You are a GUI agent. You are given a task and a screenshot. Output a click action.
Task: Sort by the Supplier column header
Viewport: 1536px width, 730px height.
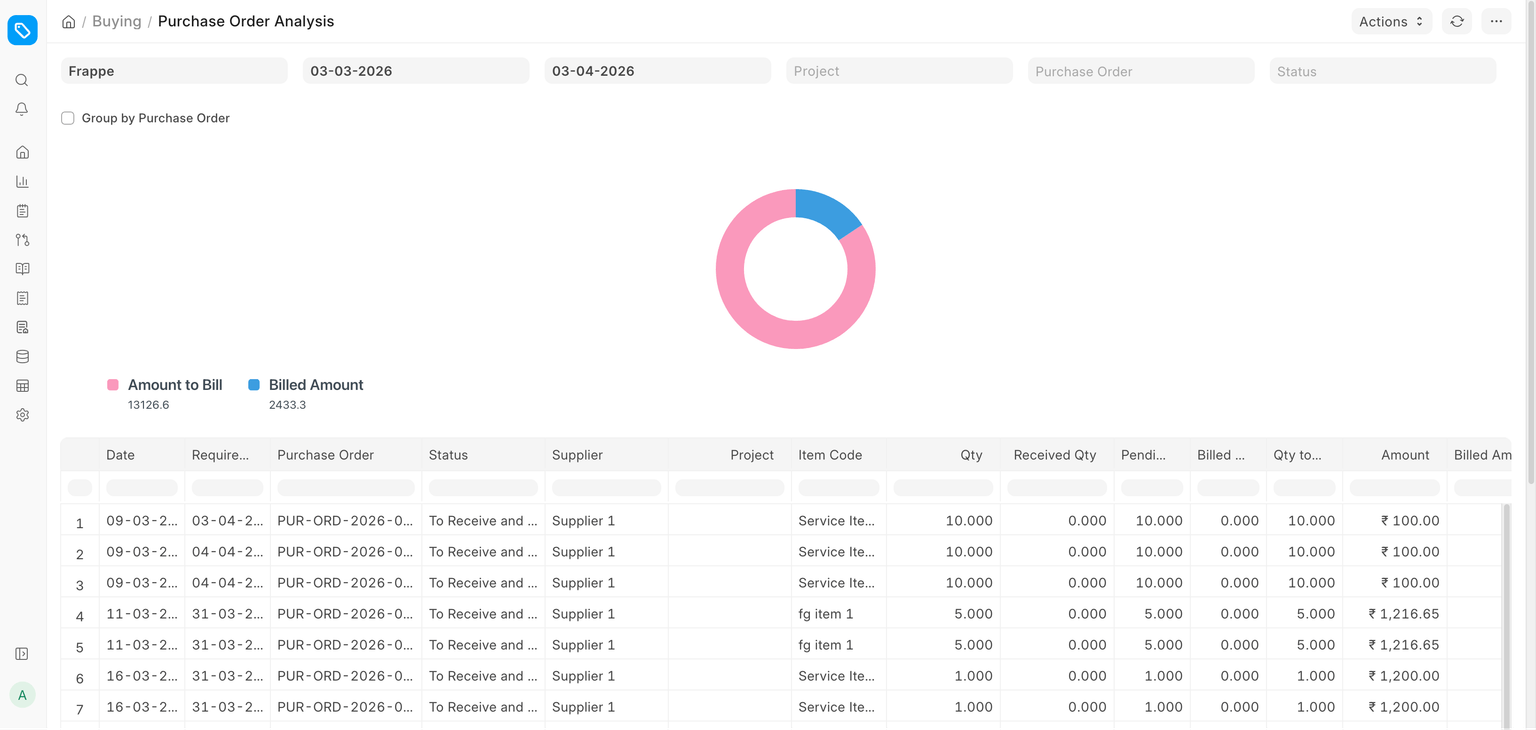click(578, 455)
